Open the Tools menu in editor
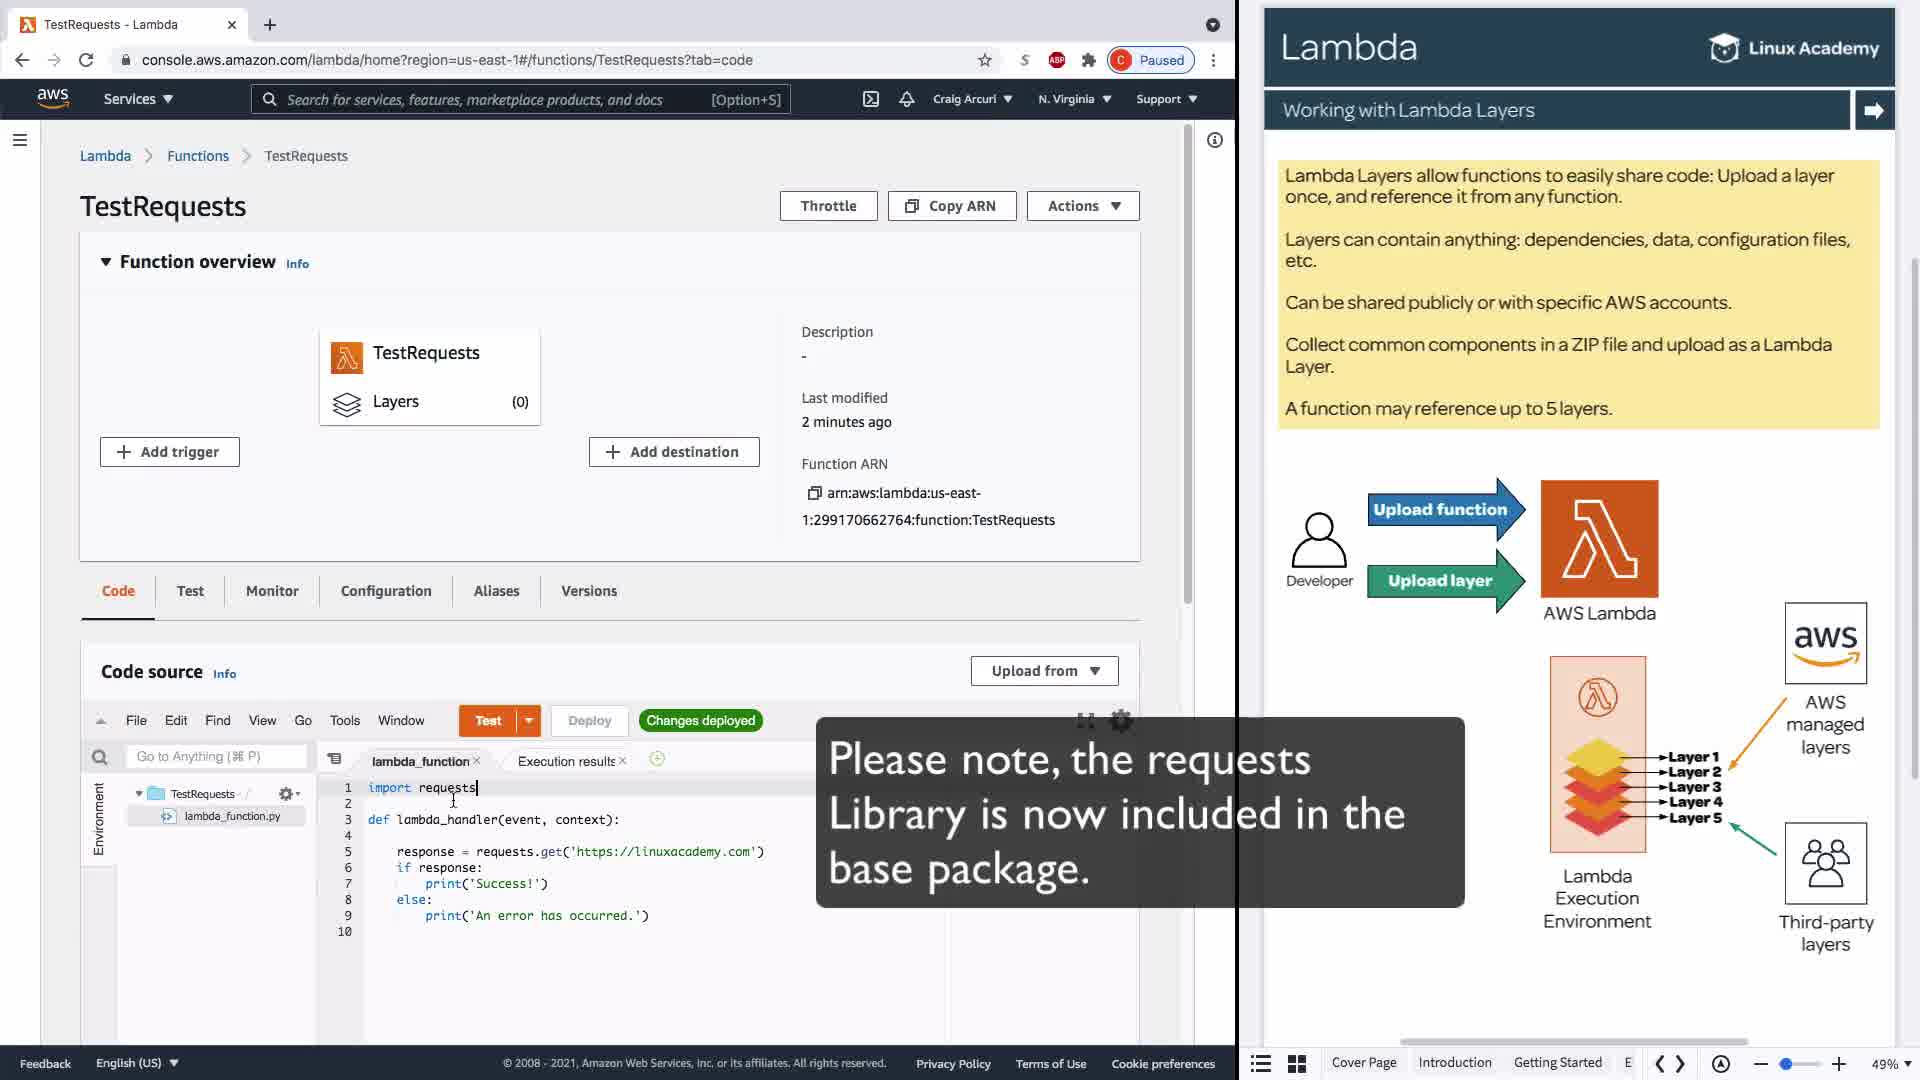Viewport: 1920px width, 1080px height. point(344,721)
